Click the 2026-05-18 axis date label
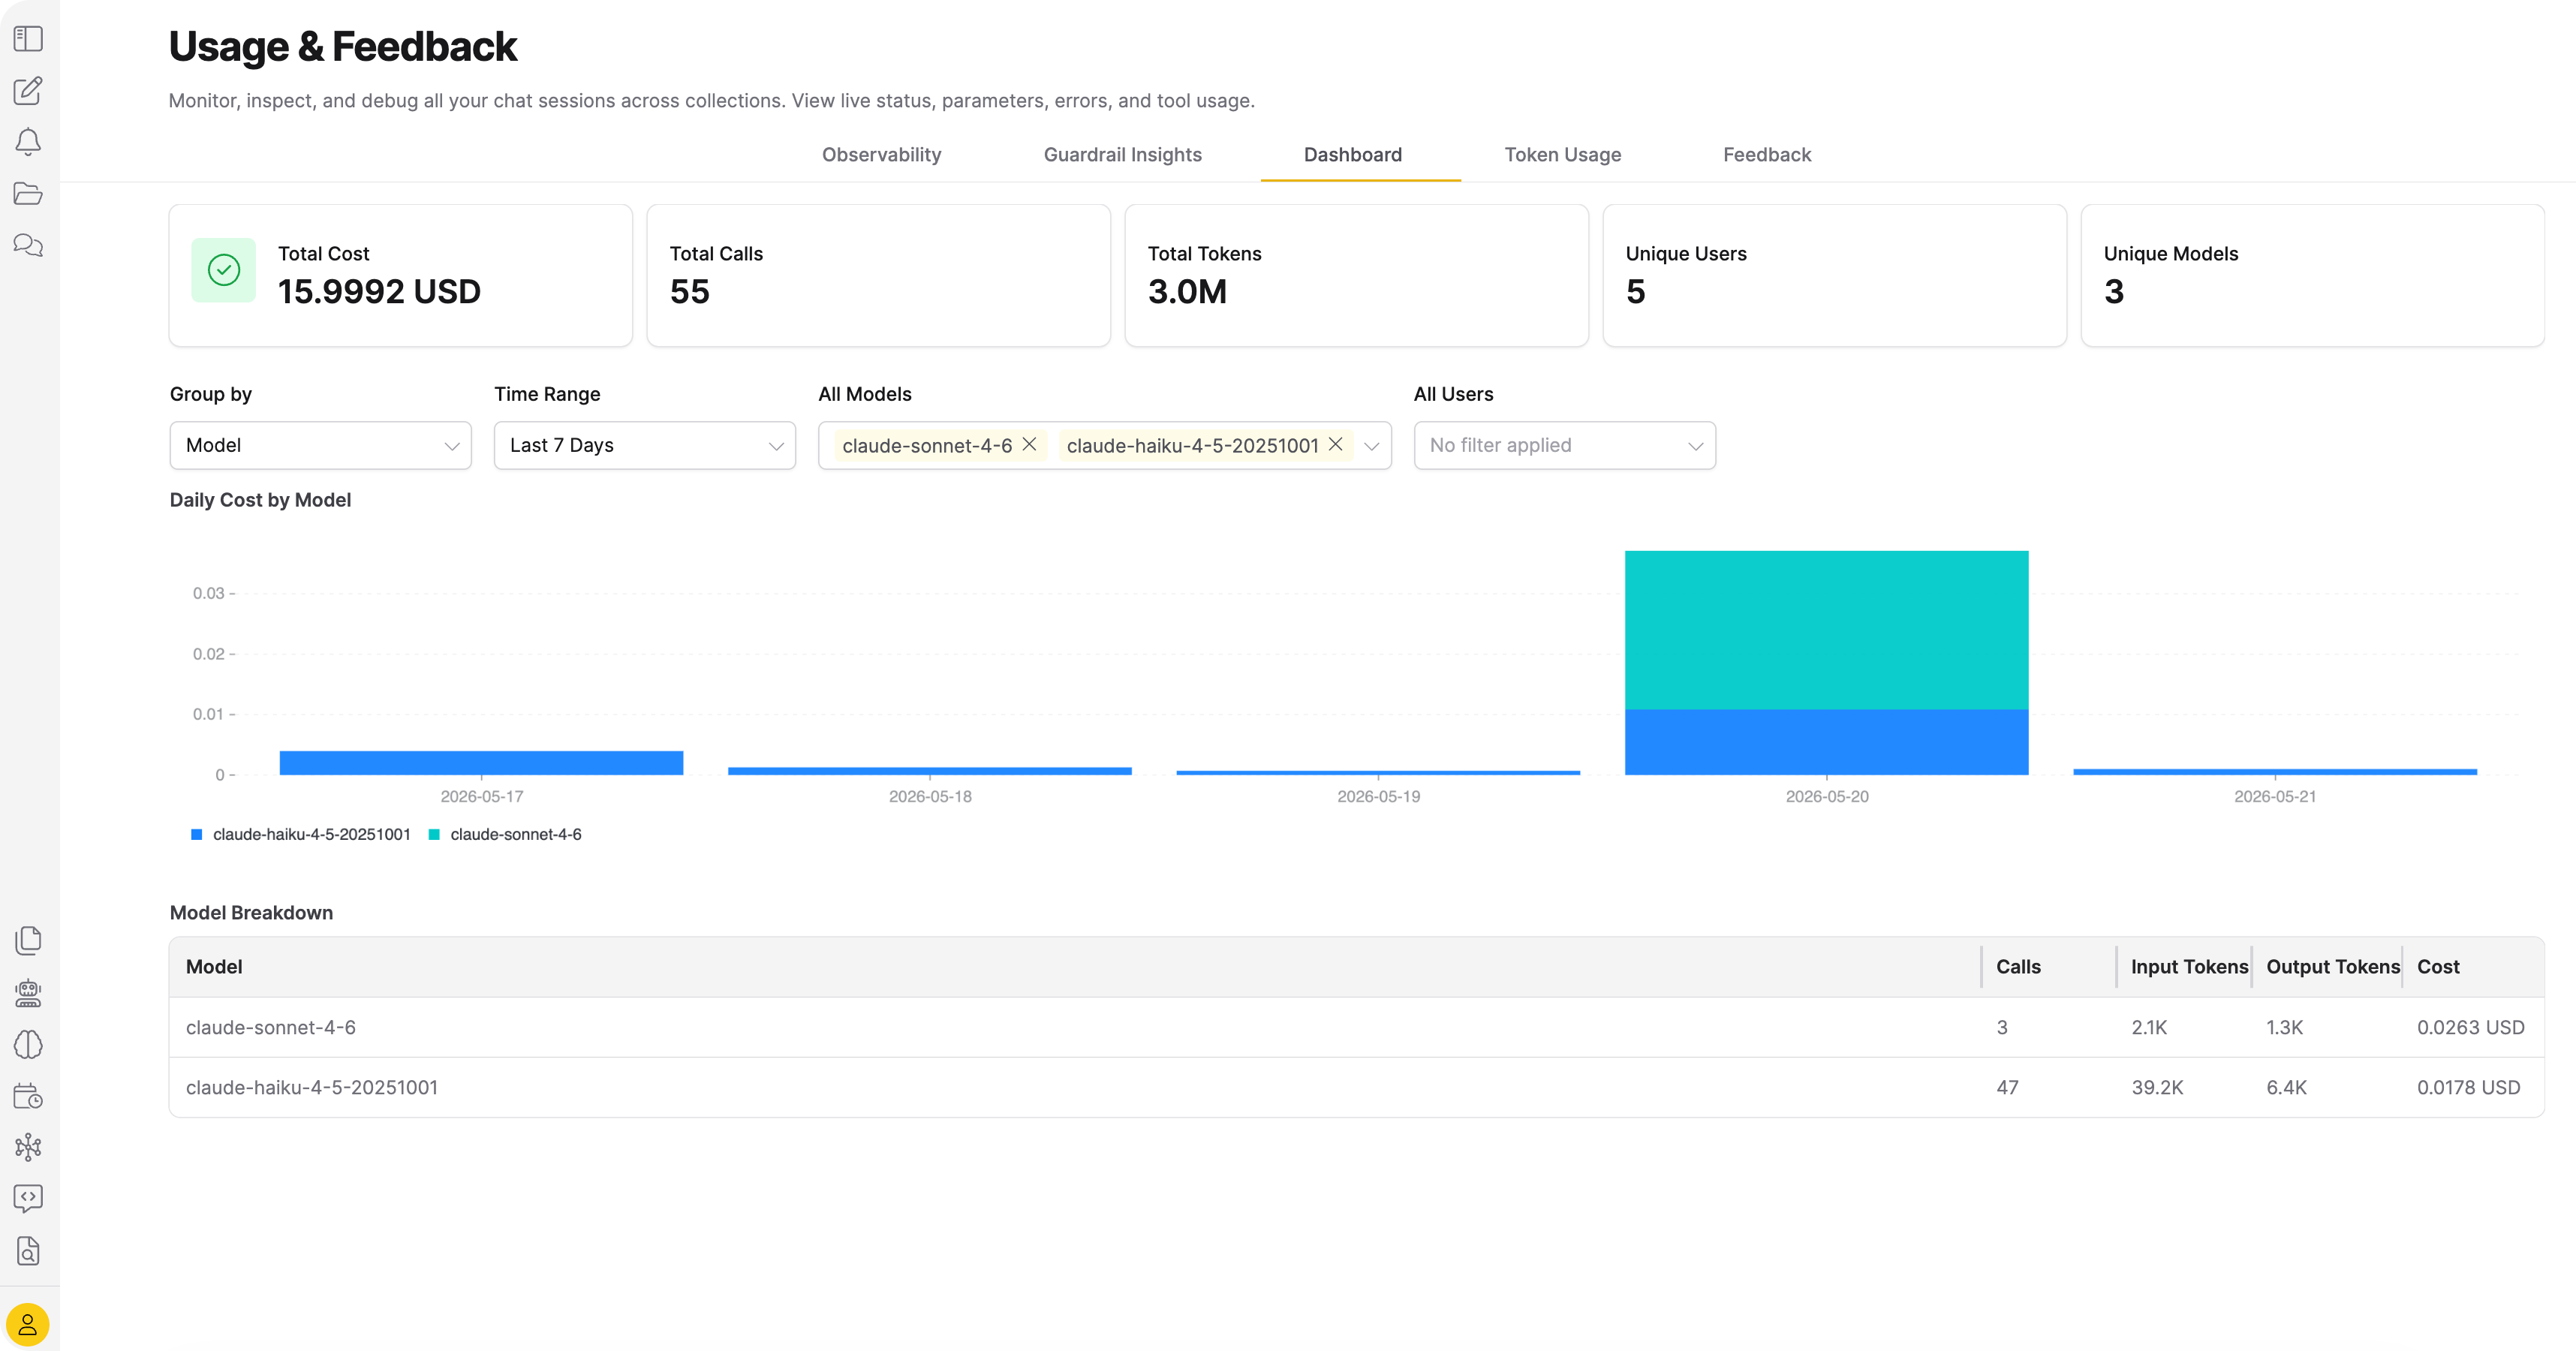The height and width of the screenshot is (1351, 2576). (930, 797)
